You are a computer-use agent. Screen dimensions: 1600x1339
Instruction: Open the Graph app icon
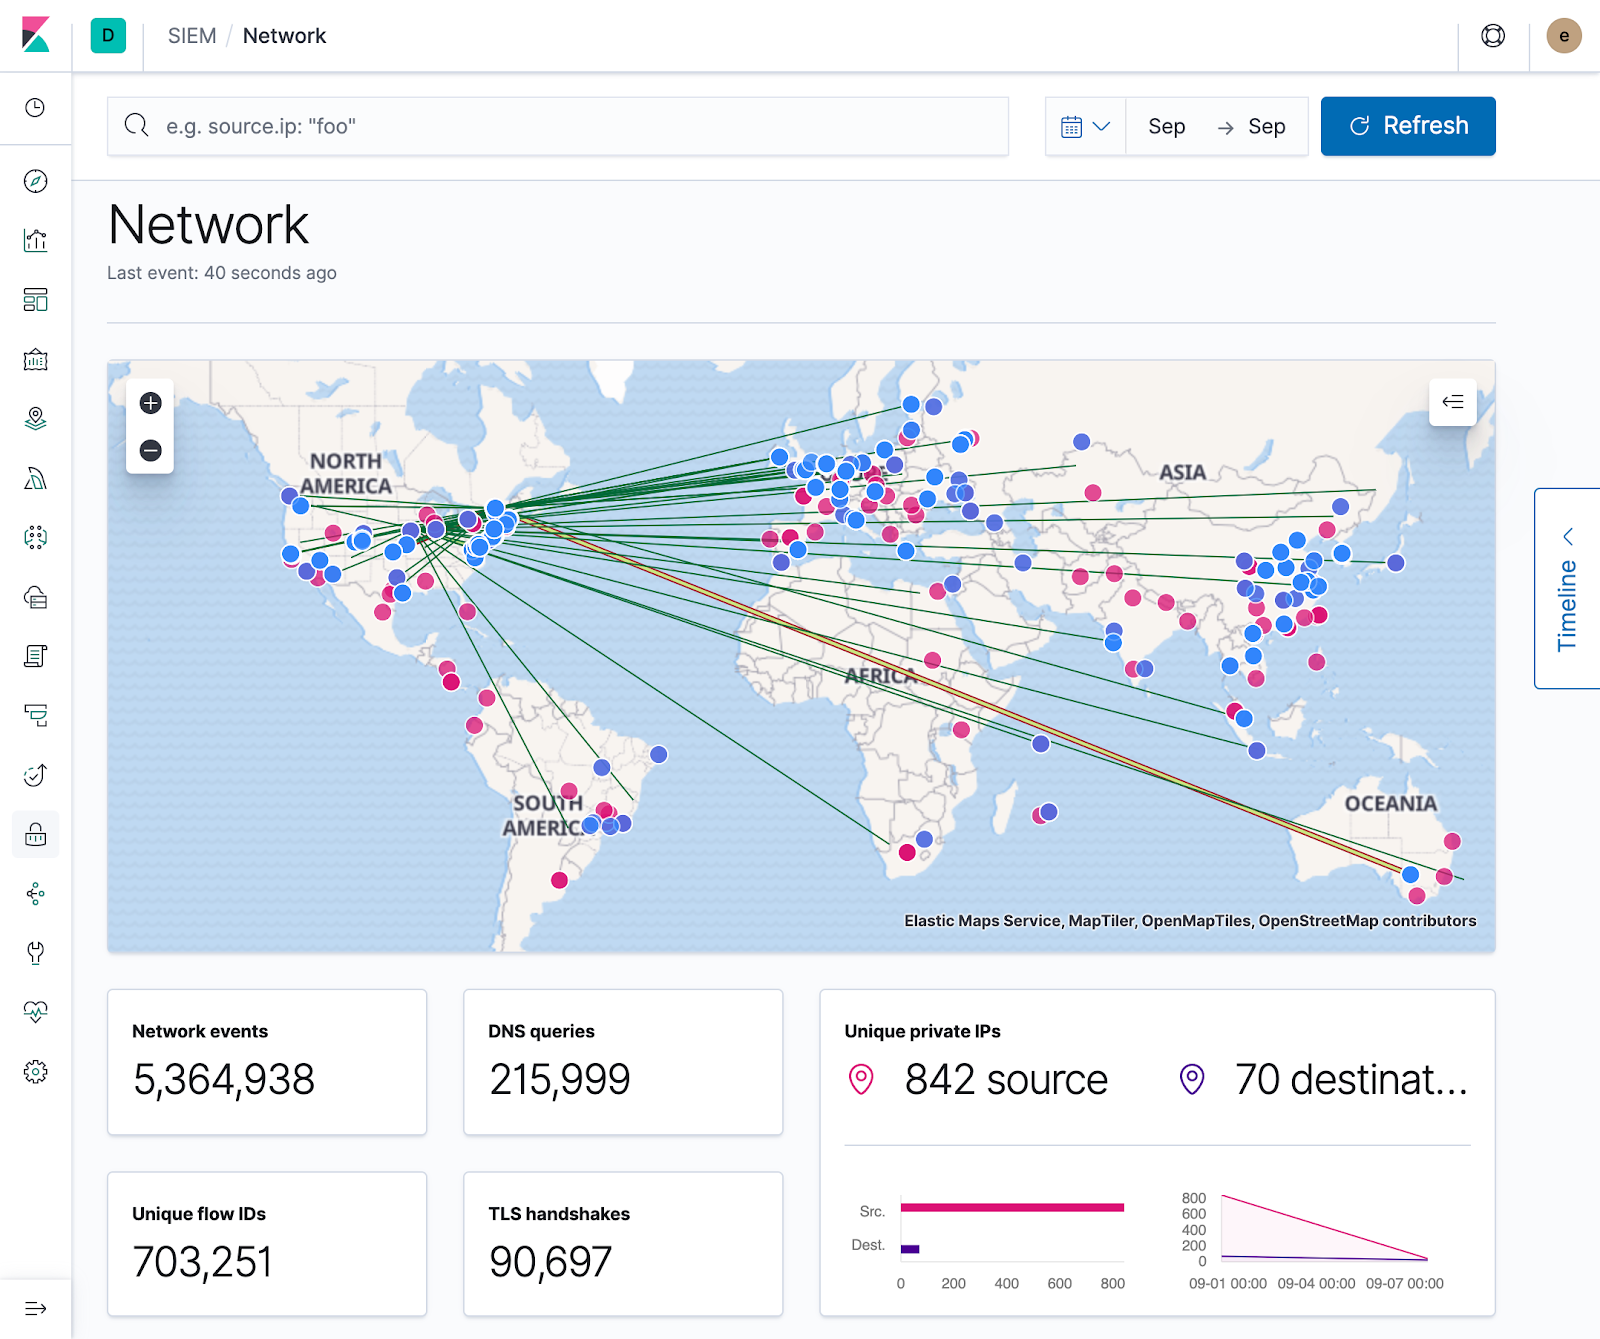pyautogui.click(x=36, y=893)
